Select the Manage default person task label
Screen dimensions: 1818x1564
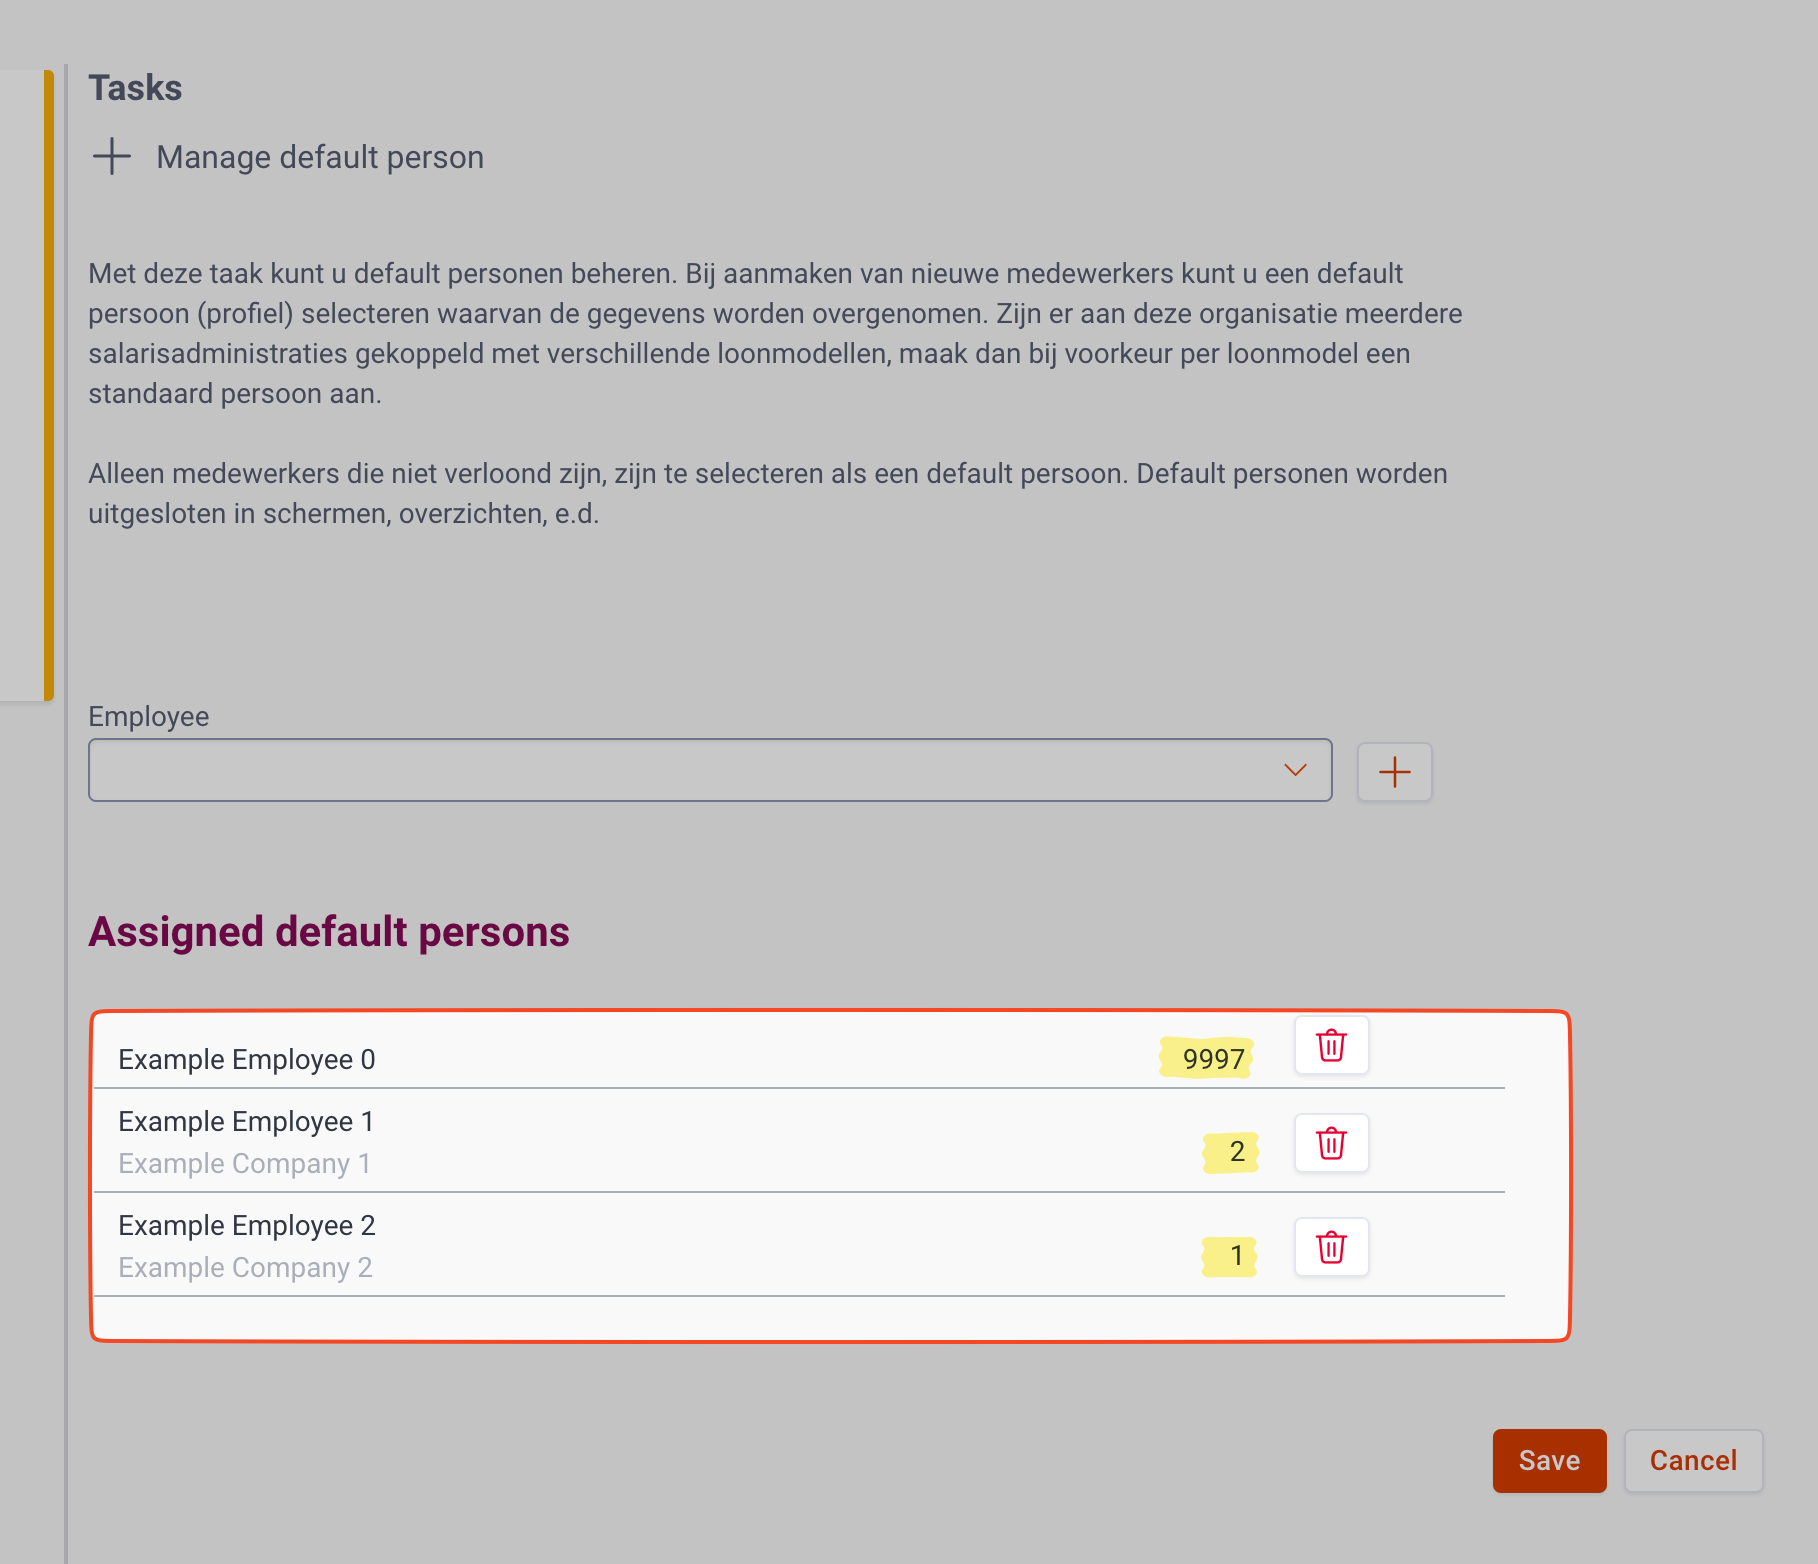[320, 157]
